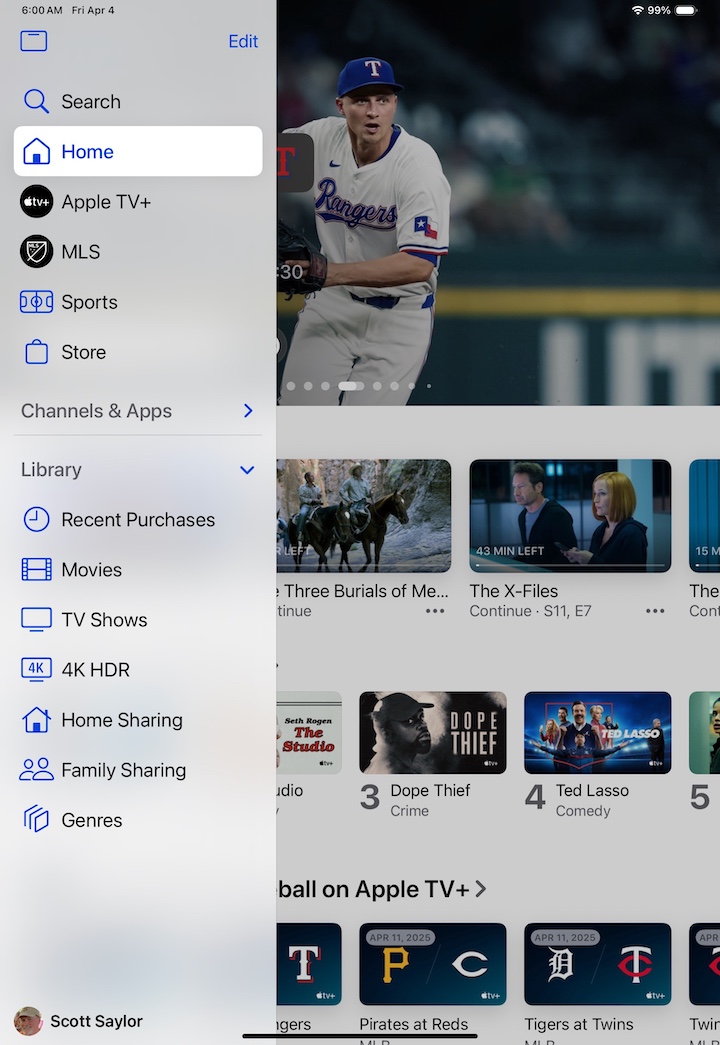This screenshot has height=1045, width=720.
Task: Open the Dope Thief poster
Action: pos(433,732)
